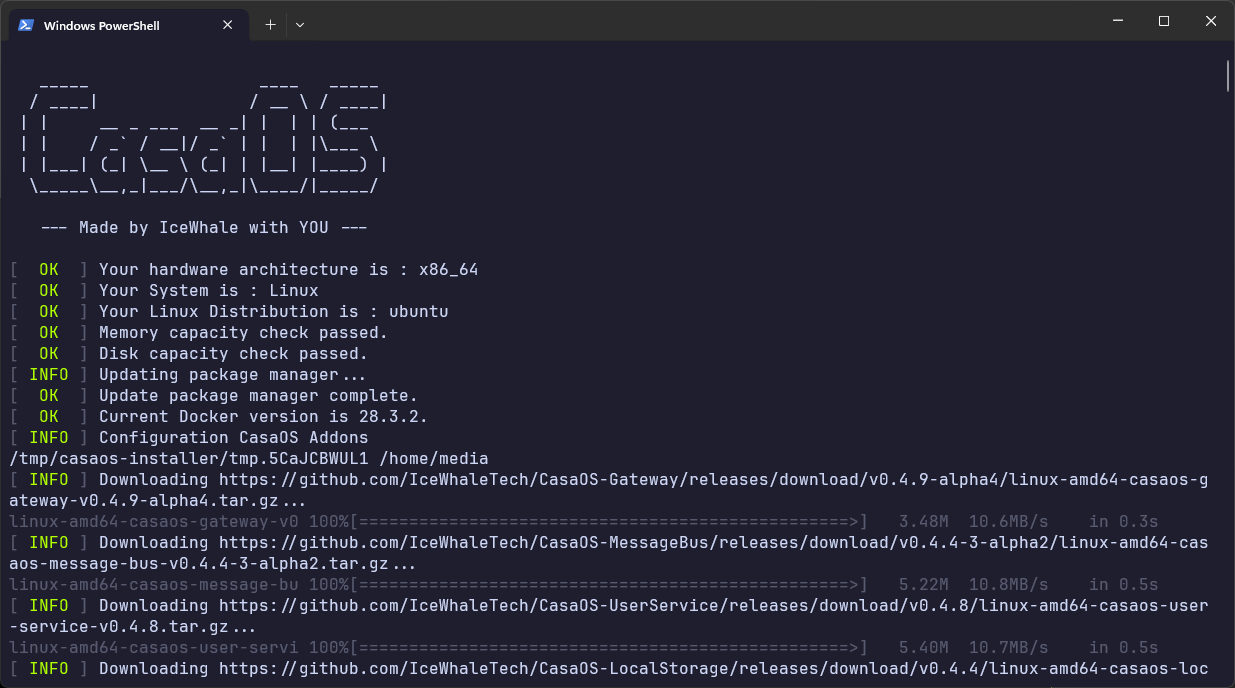Viewport: 1235px width, 688px height.
Task: Click the CasaOS-LocalStorage download URL
Action: point(713,669)
